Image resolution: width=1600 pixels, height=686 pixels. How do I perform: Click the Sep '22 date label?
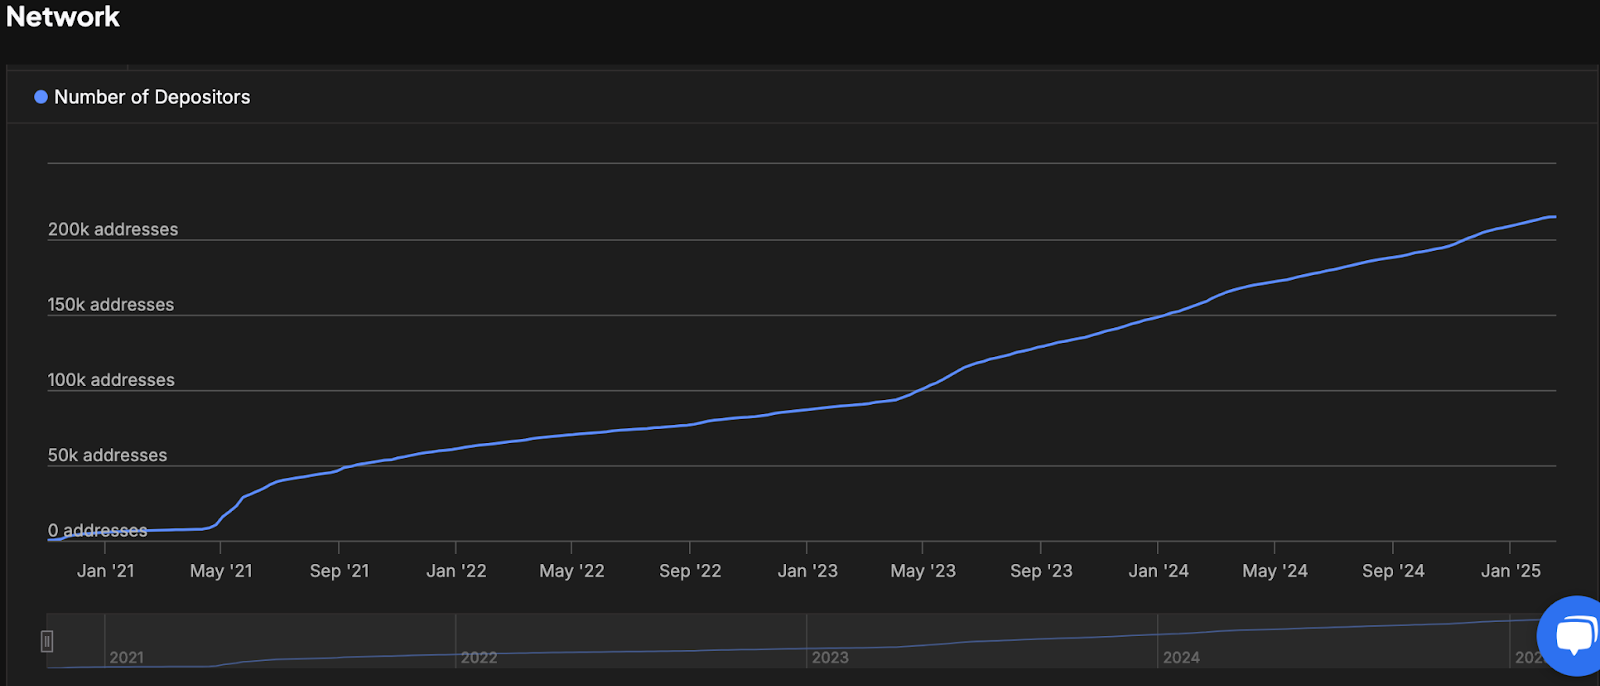pyautogui.click(x=690, y=571)
